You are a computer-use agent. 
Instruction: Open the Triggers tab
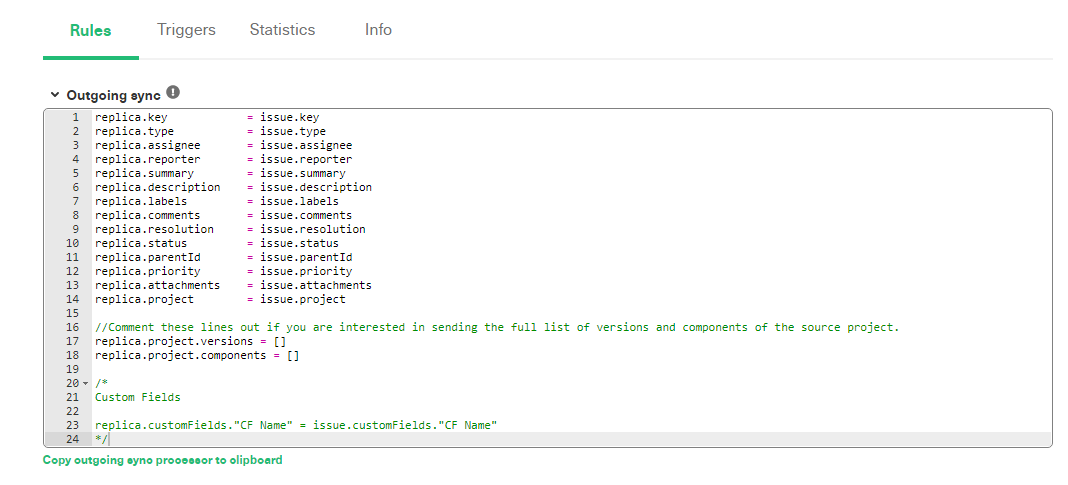186,30
